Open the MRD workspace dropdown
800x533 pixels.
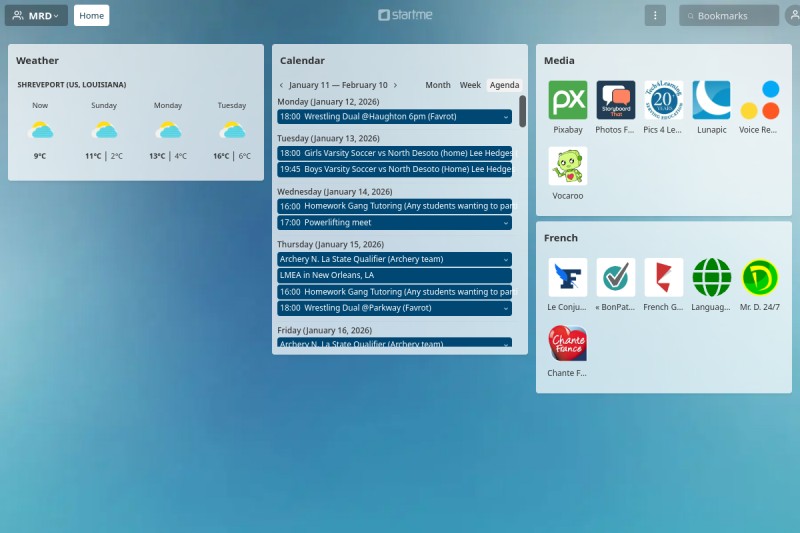[36, 16]
